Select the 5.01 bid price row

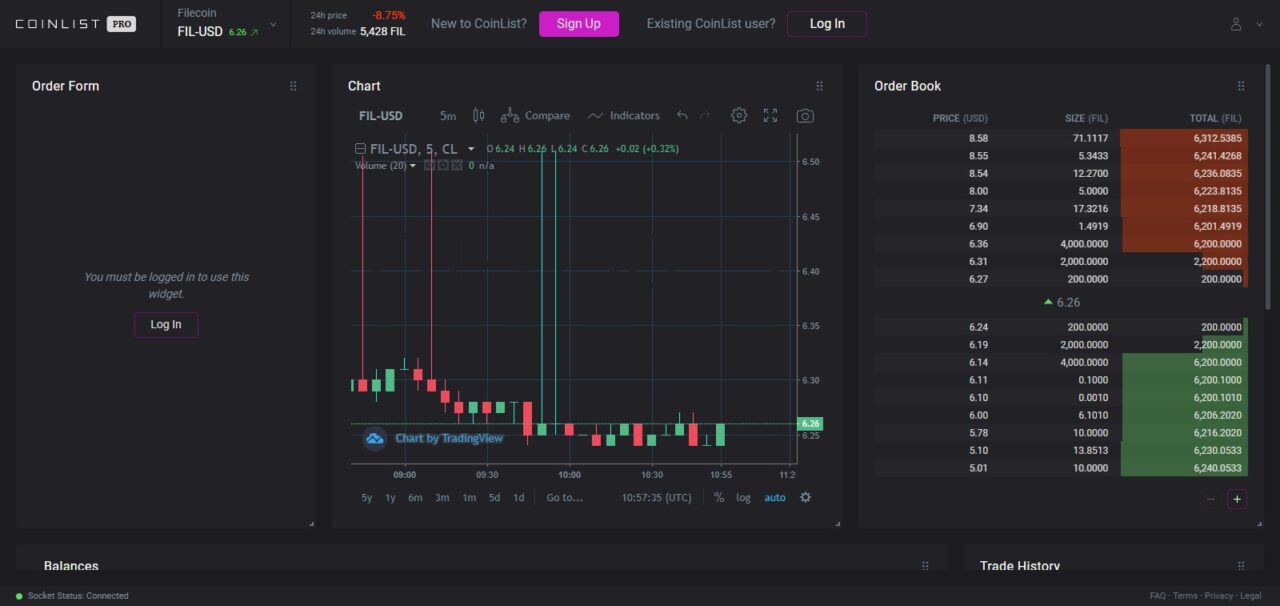click(x=1060, y=468)
